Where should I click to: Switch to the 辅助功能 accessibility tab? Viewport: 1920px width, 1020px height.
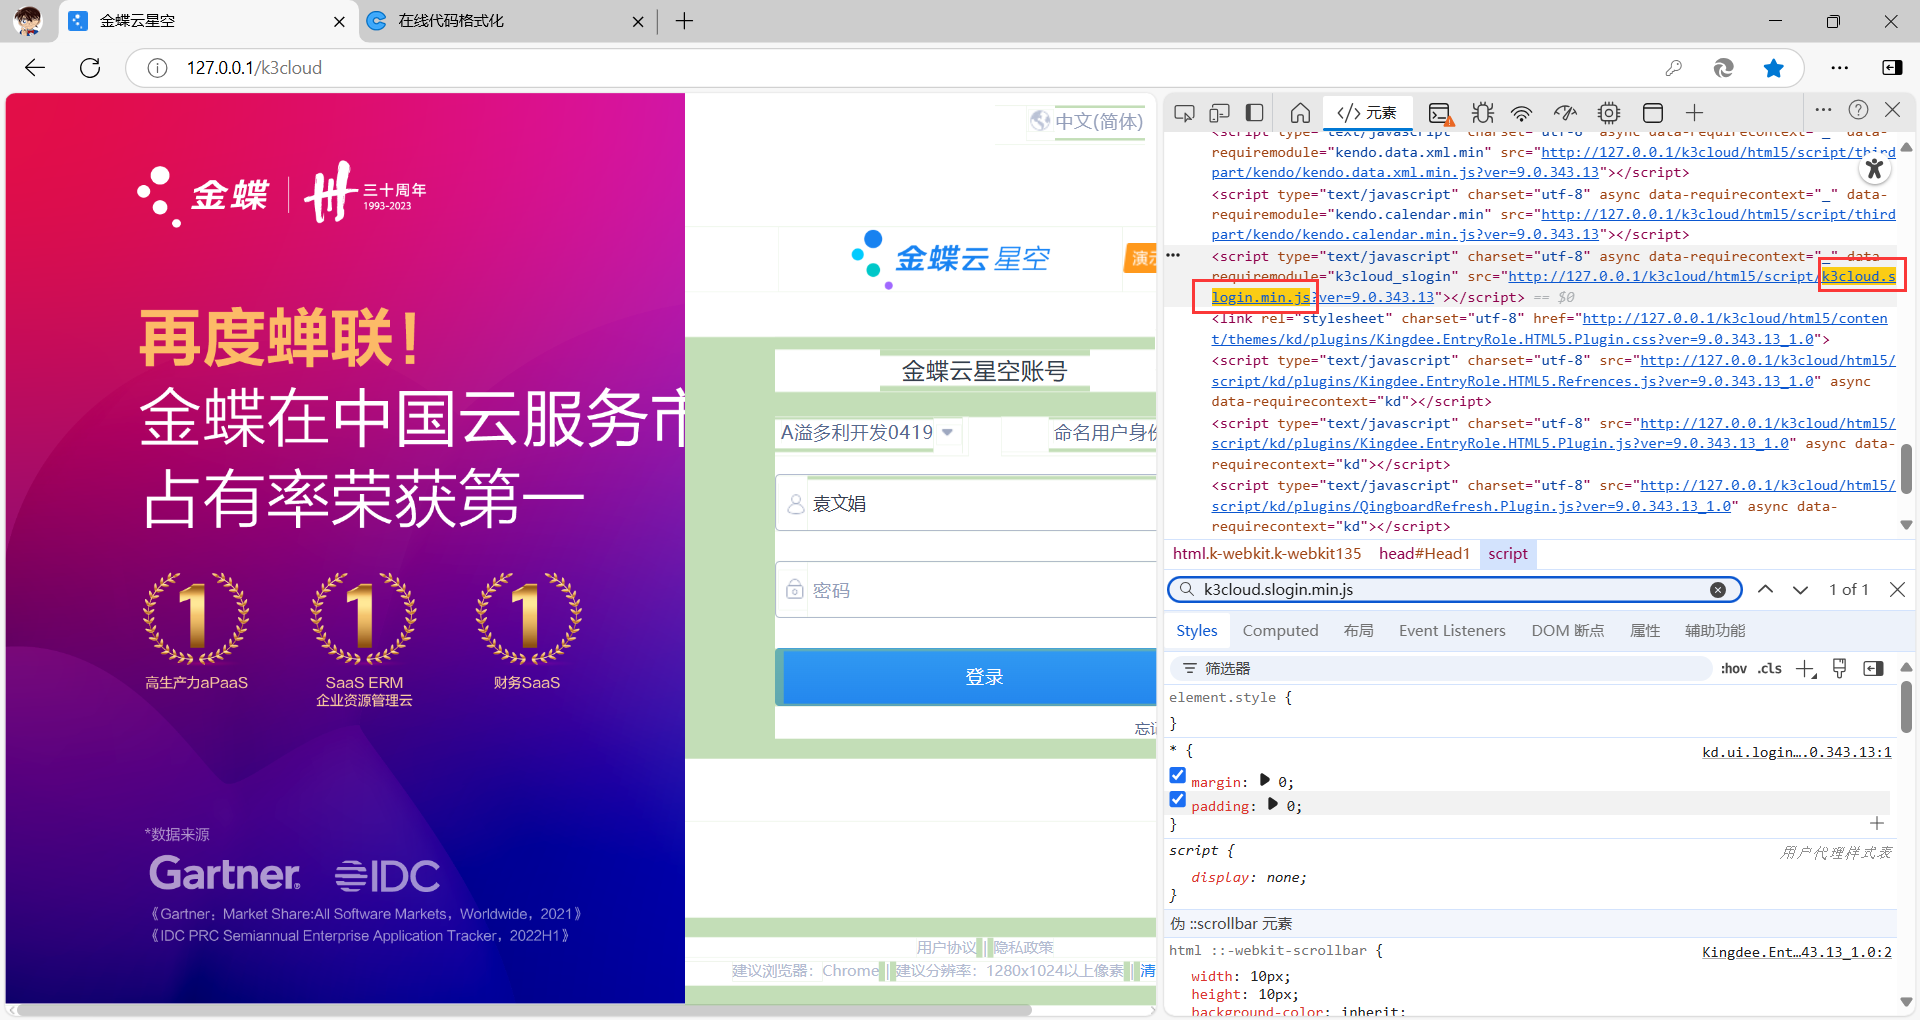tap(1715, 631)
